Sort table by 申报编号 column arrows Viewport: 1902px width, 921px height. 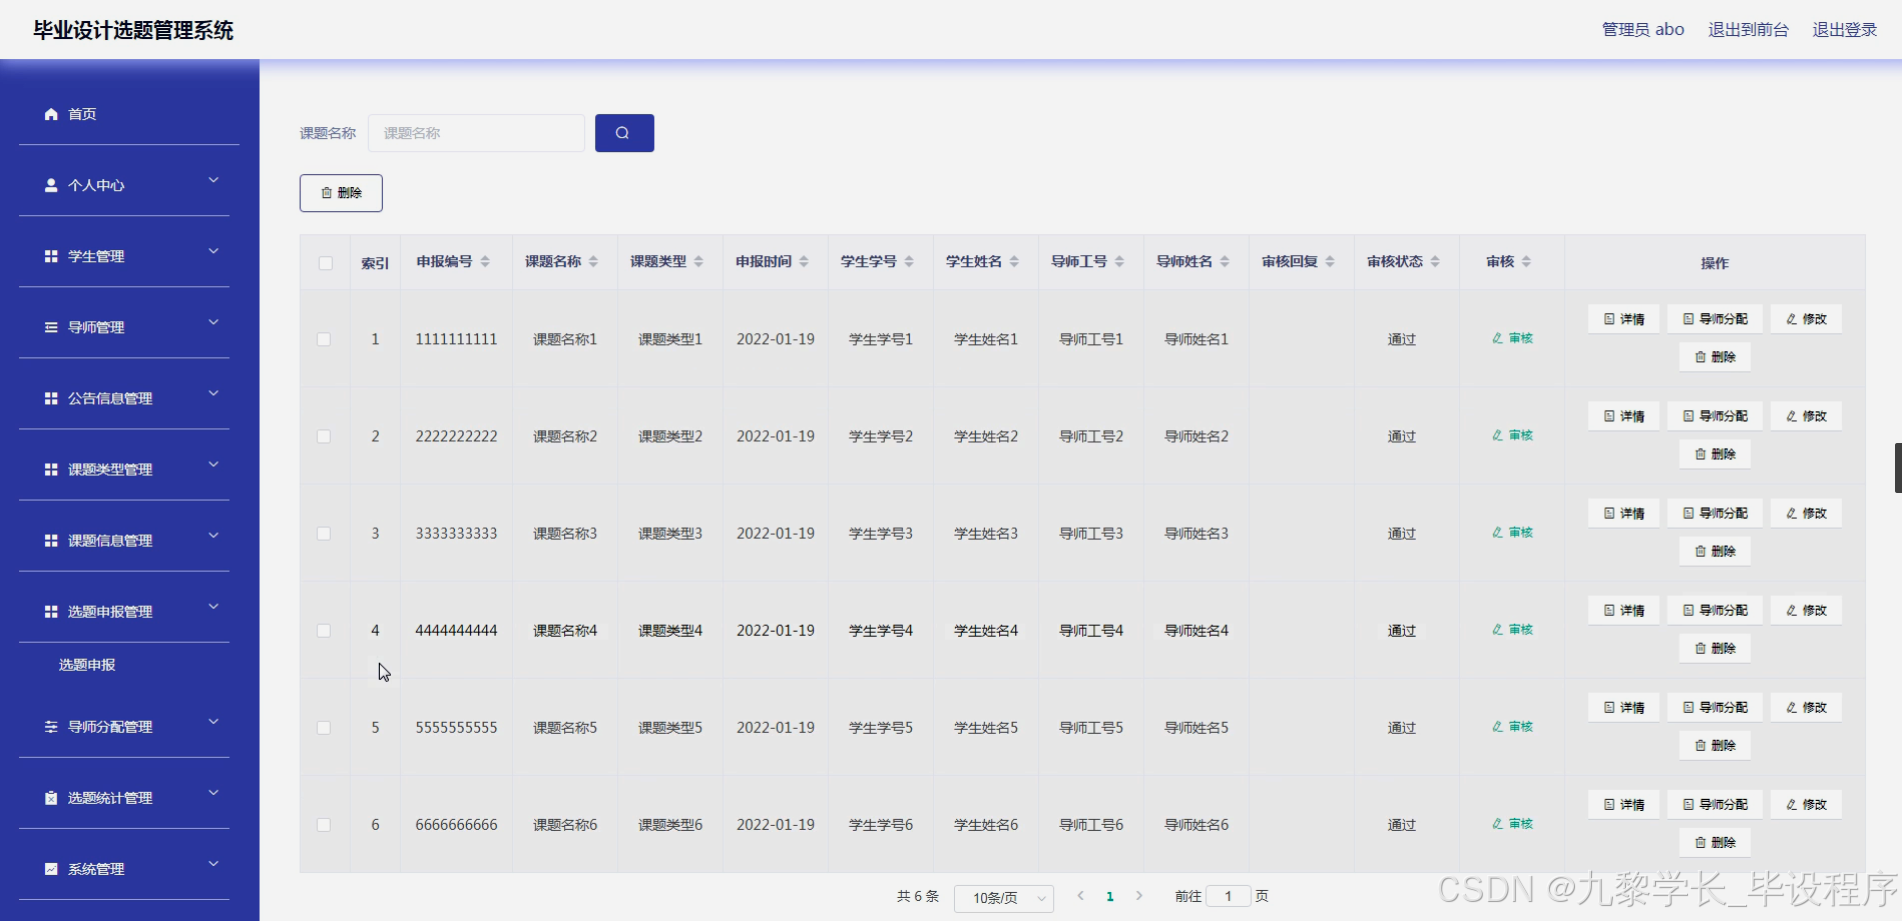(485, 261)
